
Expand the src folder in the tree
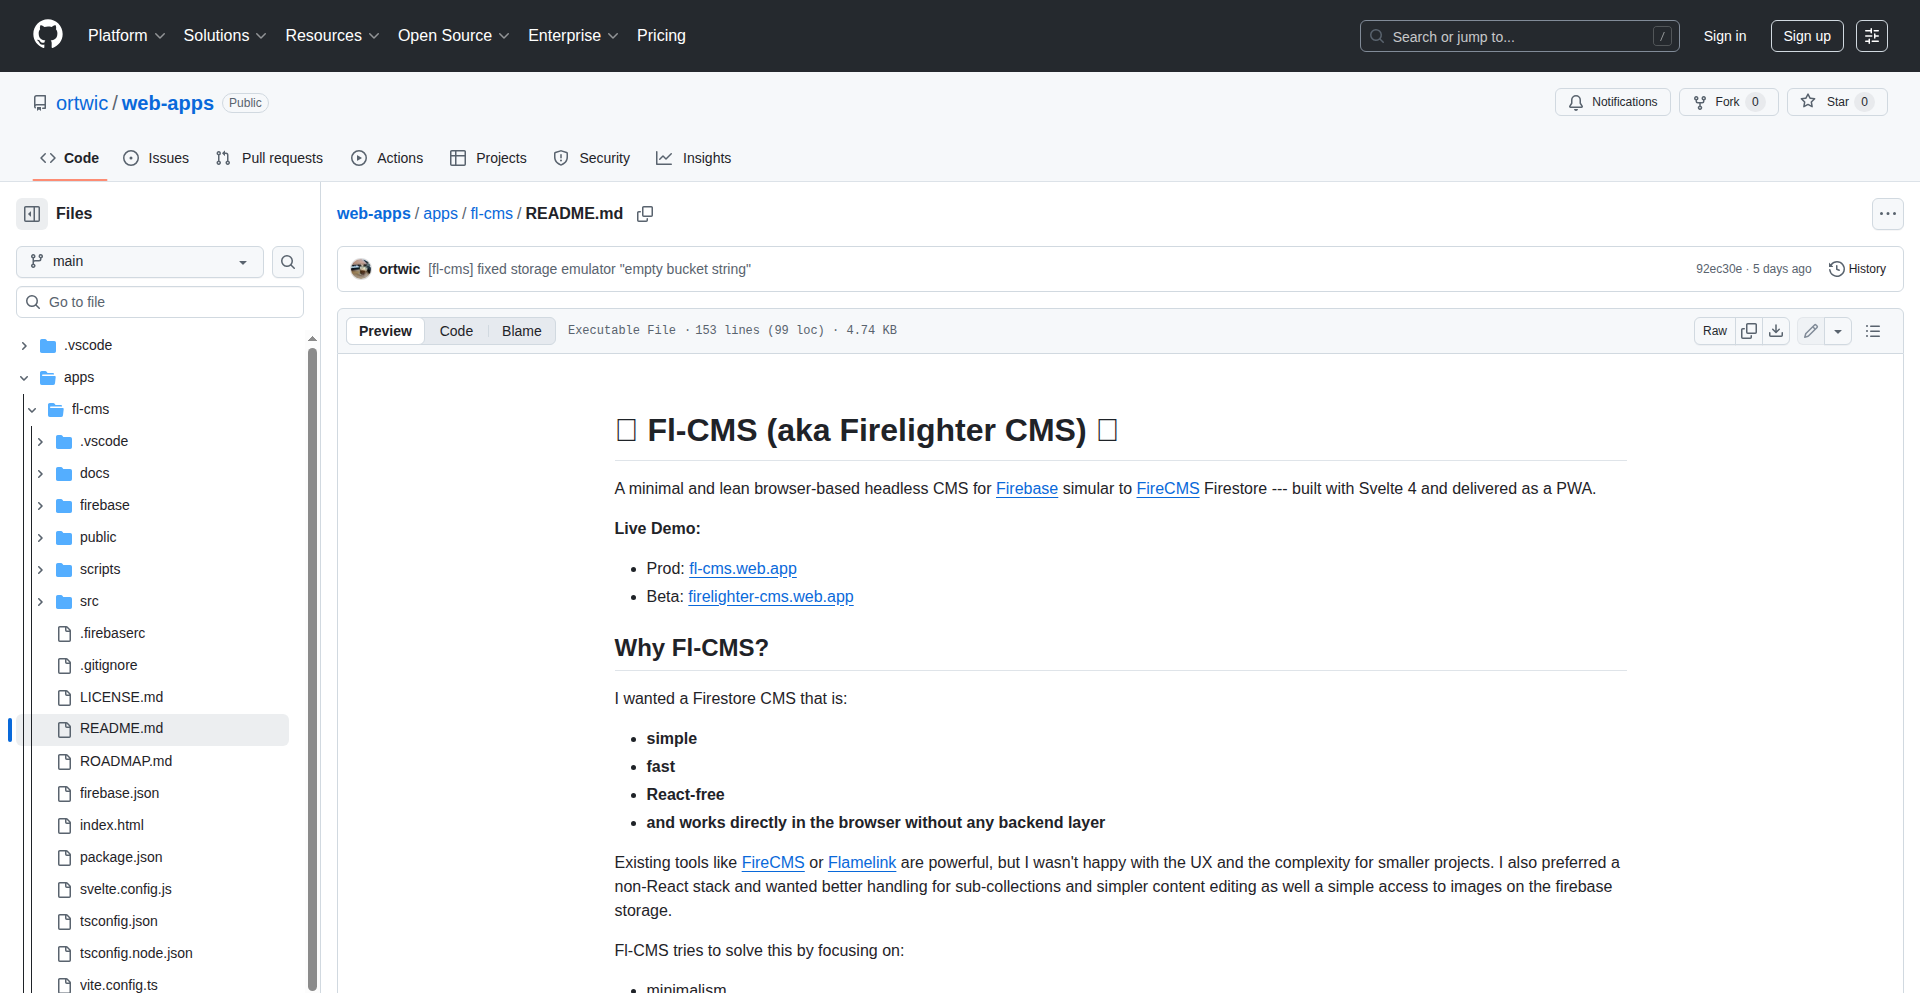coord(38,601)
